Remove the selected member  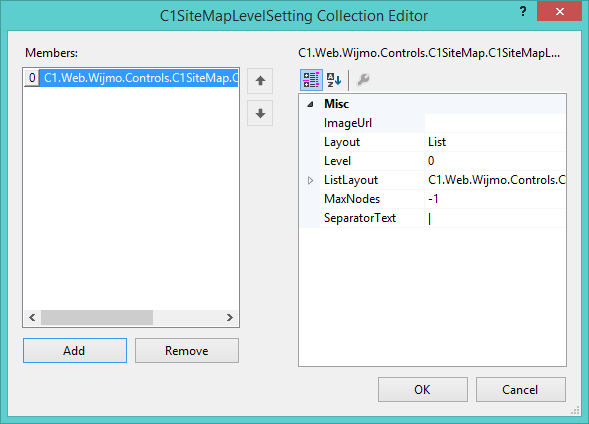point(187,350)
